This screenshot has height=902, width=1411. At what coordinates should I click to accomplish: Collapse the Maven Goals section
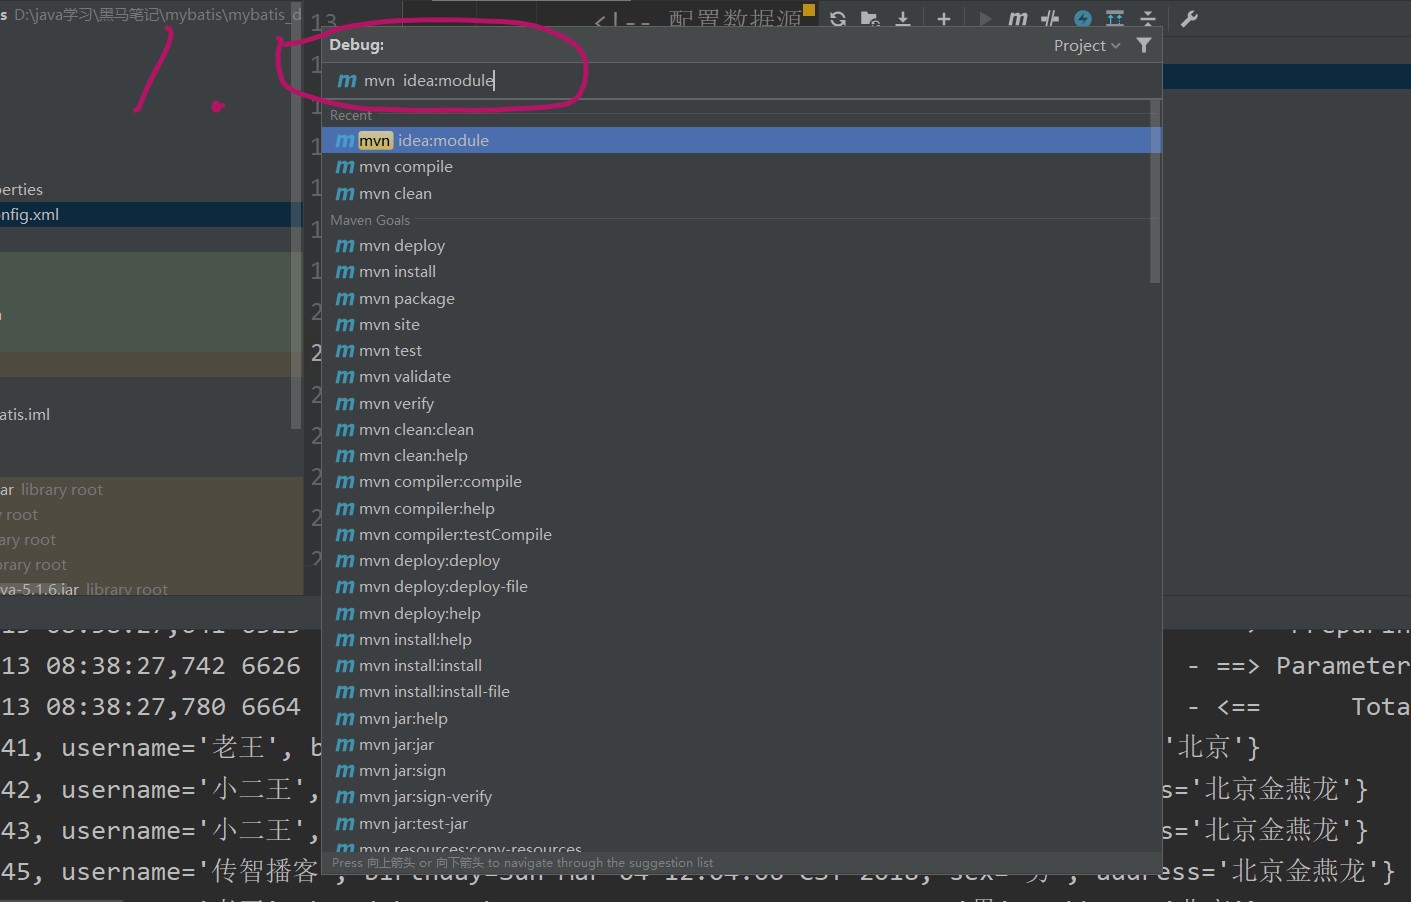[x=370, y=220]
